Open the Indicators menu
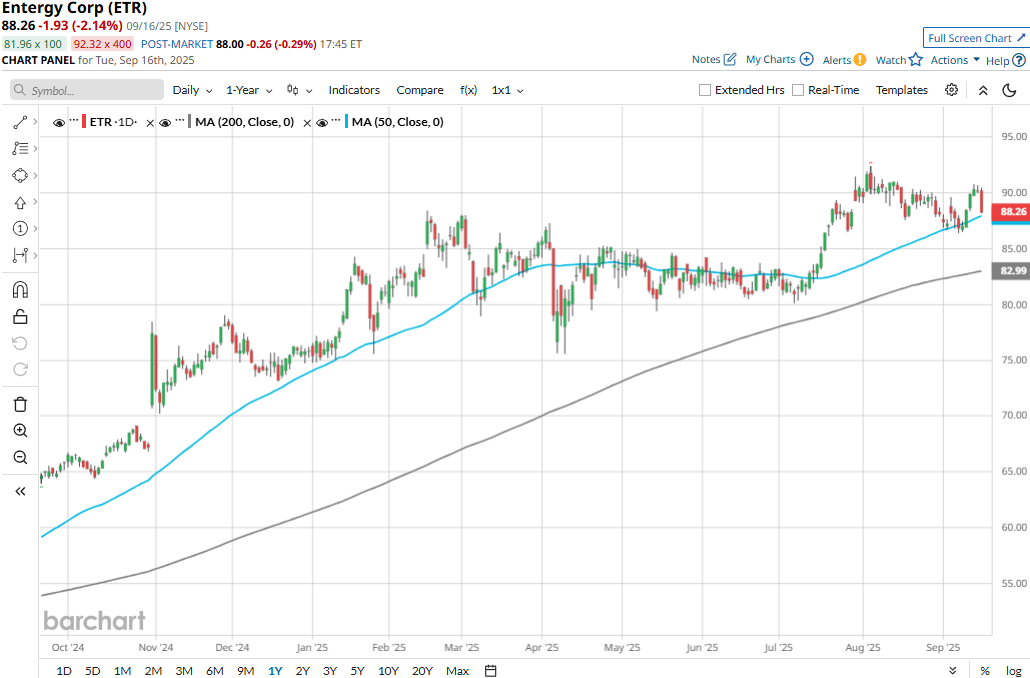 pos(354,90)
